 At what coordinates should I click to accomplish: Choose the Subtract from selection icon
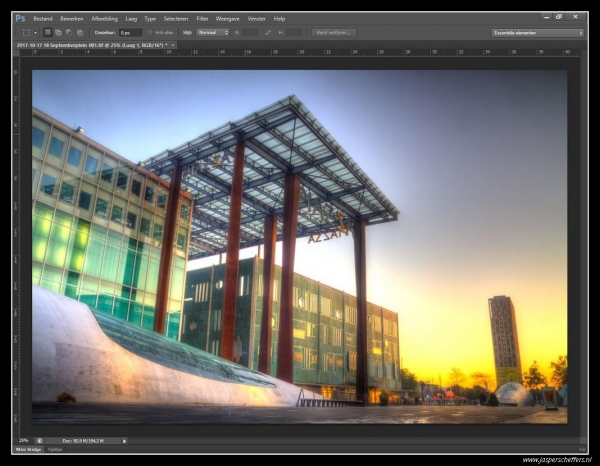coord(69,32)
